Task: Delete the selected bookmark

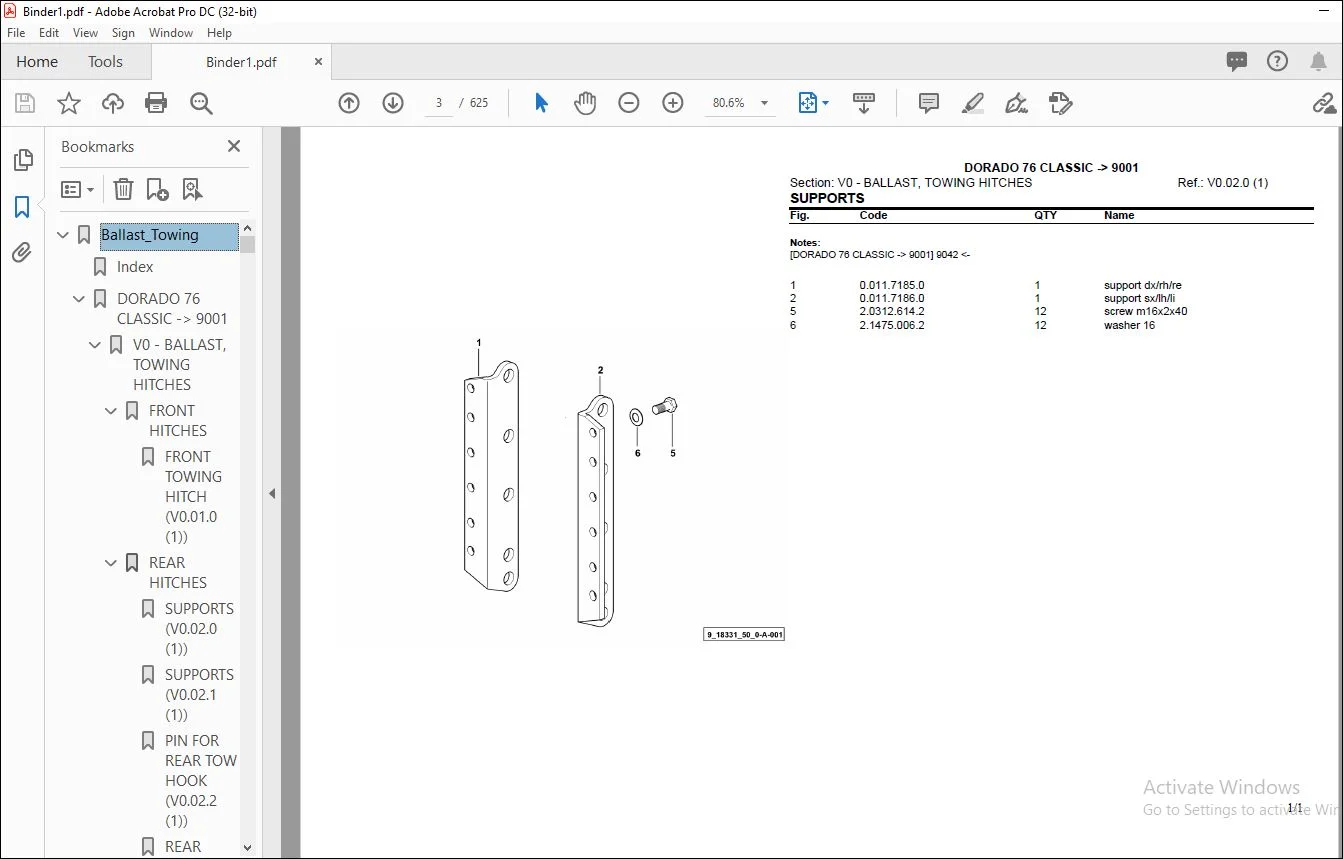Action: pyautogui.click(x=123, y=189)
